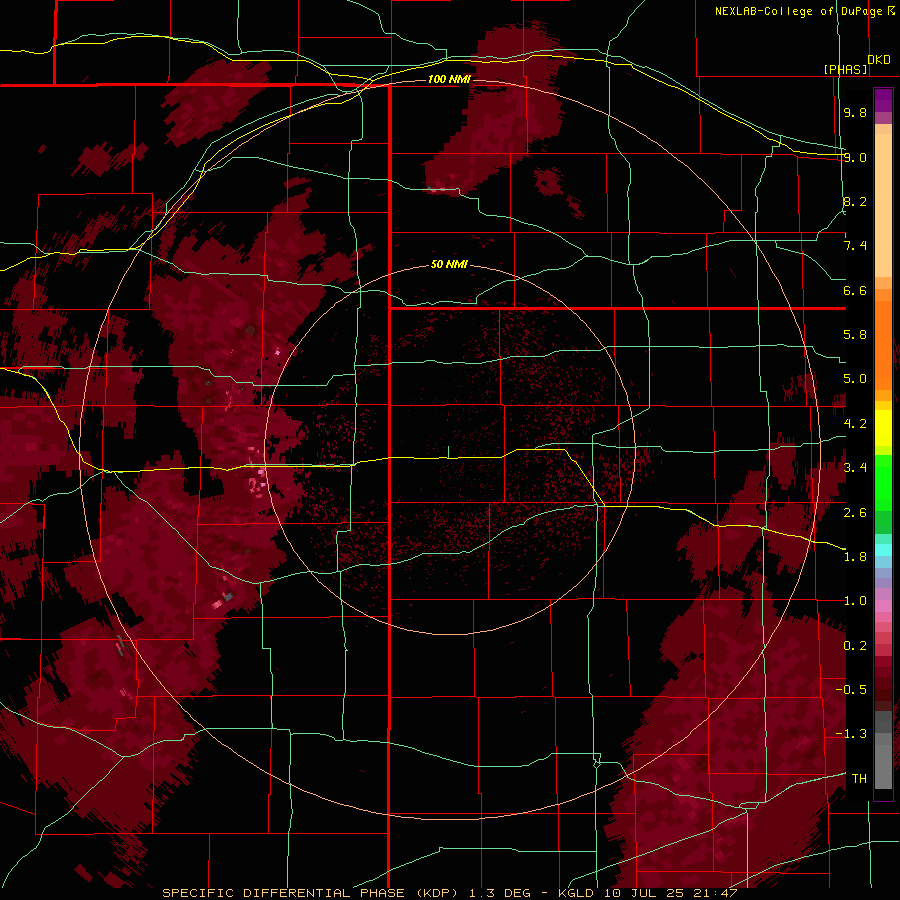Viewport: 900px width, 900px height.
Task: Select the 7.4 value on the scale
Action: pyautogui.click(x=855, y=246)
